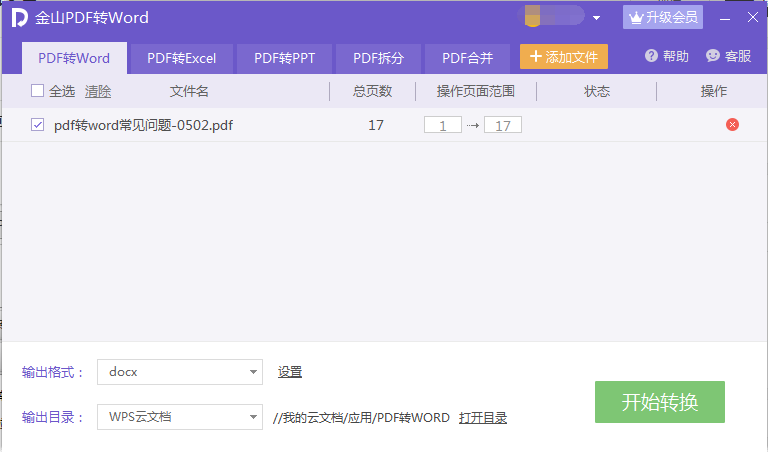This screenshot has width=768, height=452.
Task: Click the plus icon to add files
Action: 536,58
